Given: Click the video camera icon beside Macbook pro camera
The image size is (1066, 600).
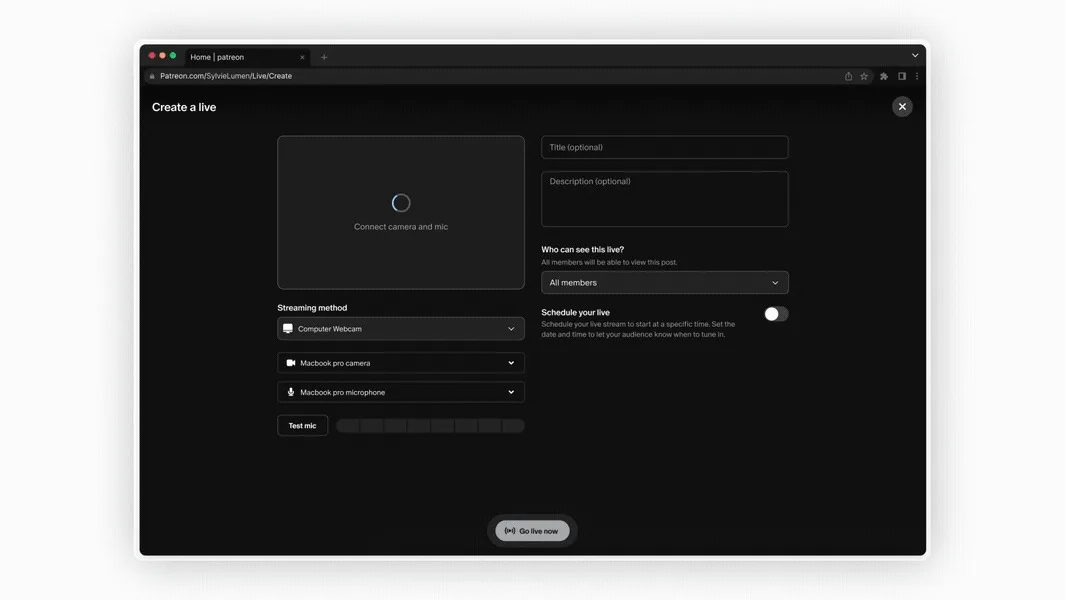Looking at the screenshot, I should click(x=291, y=363).
